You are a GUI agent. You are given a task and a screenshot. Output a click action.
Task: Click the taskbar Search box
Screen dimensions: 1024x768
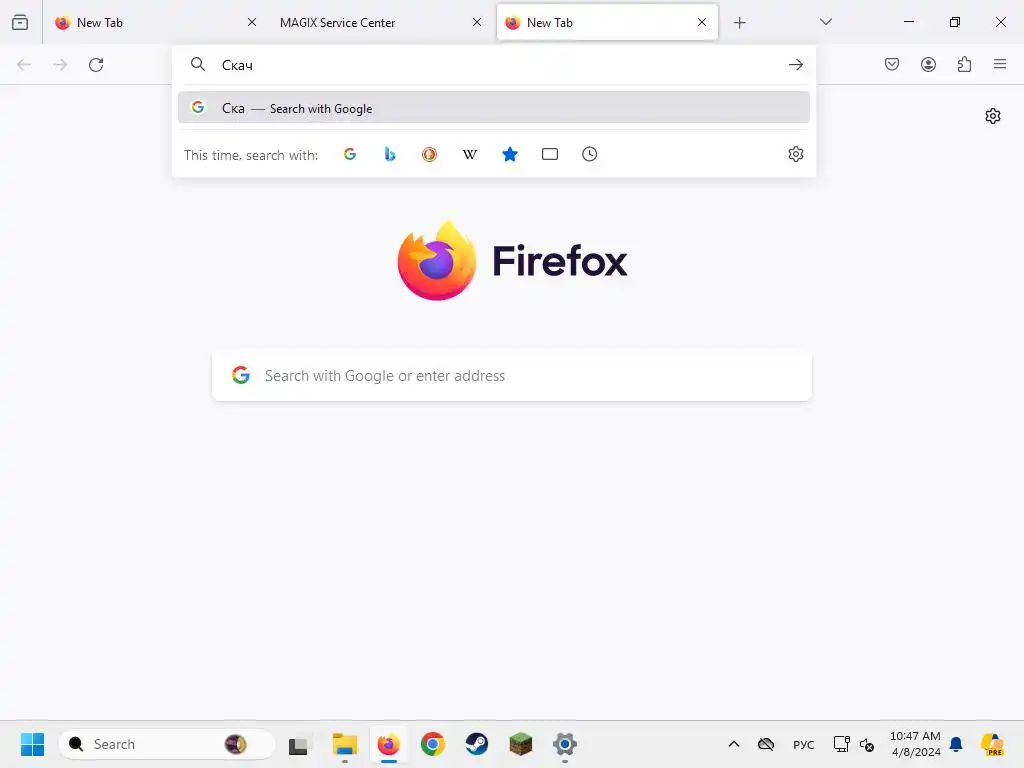[x=167, y=744]
